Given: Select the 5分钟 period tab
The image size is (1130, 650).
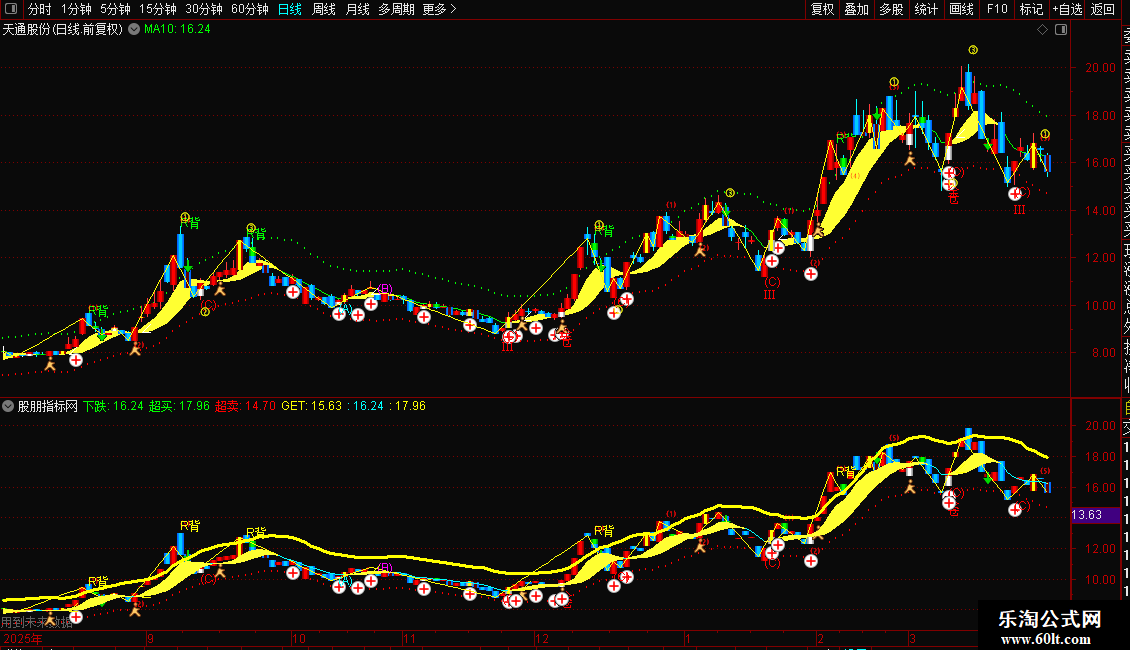Looking at the screenshot, I should [115, 9].
